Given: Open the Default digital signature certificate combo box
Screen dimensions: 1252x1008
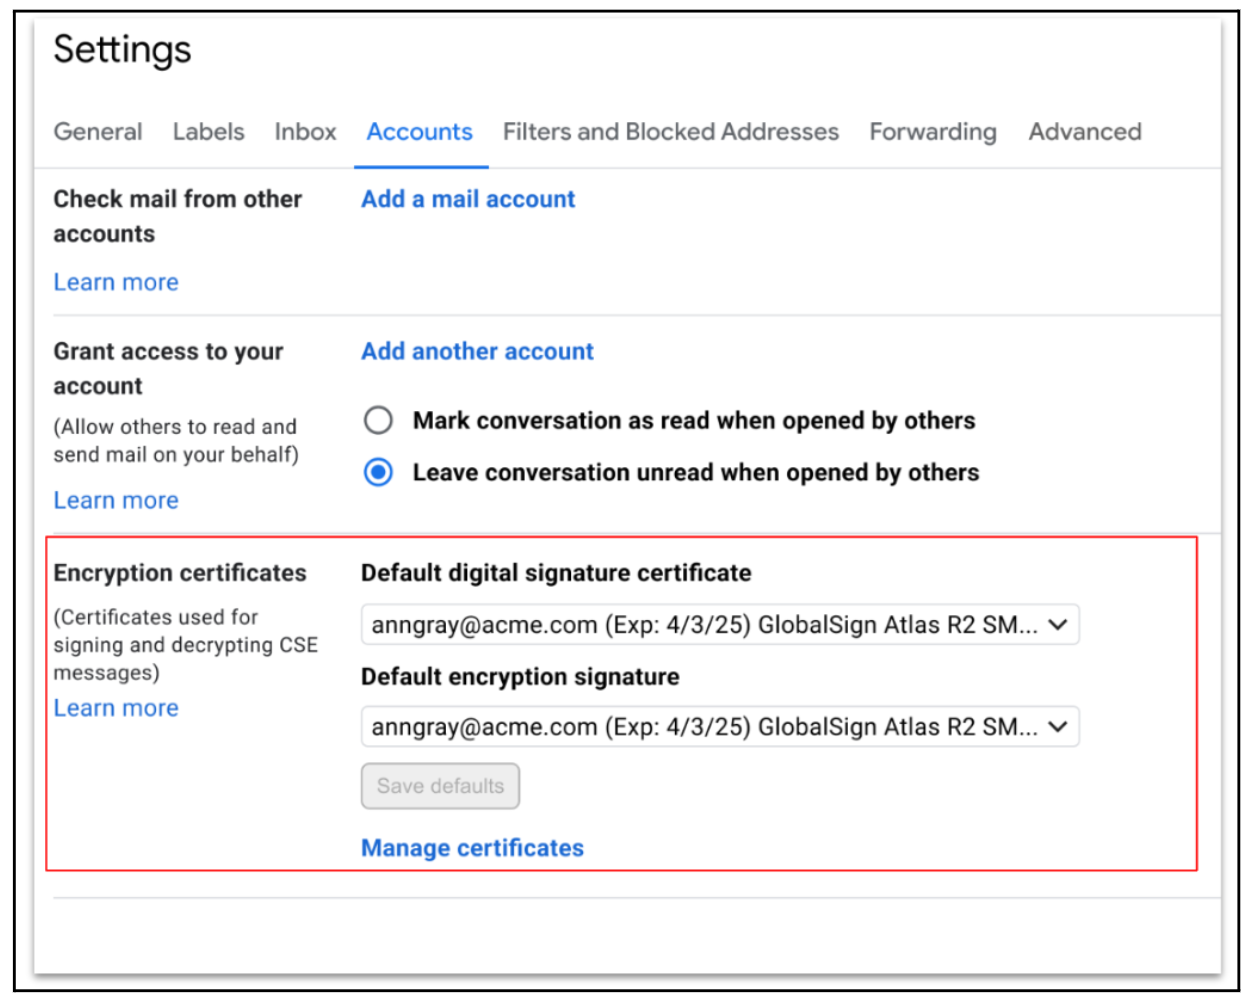Looking at the screenshot, I should (720, 625).
